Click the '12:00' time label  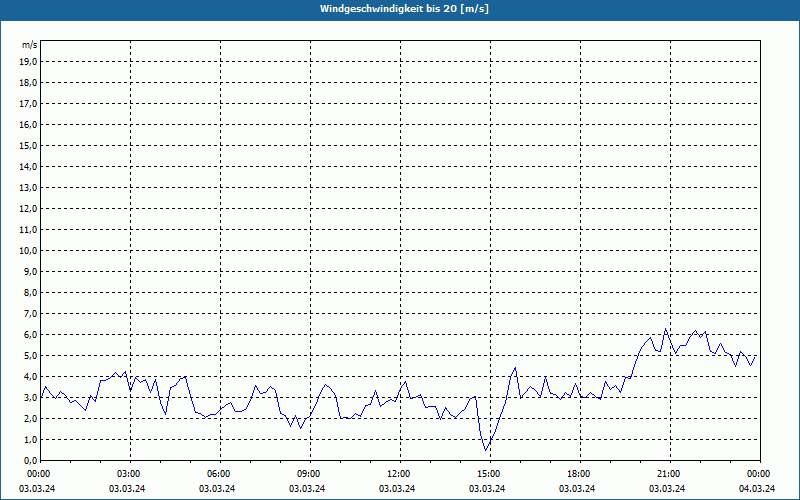tap(400, 474)
